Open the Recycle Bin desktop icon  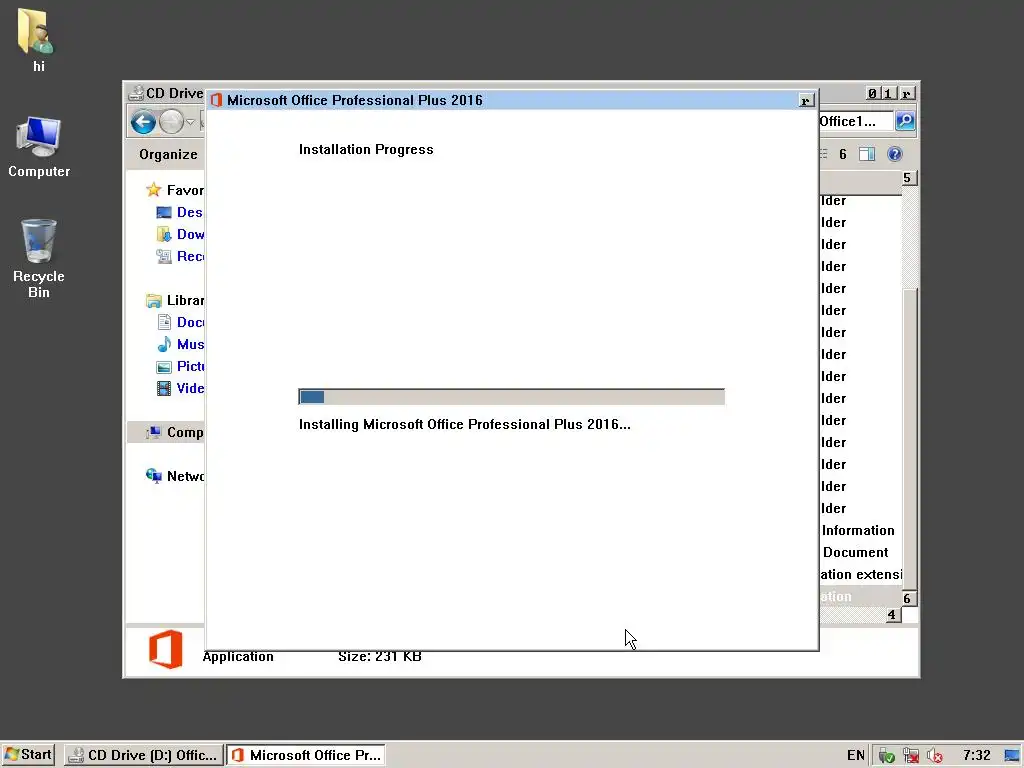(x=39, y=259)
